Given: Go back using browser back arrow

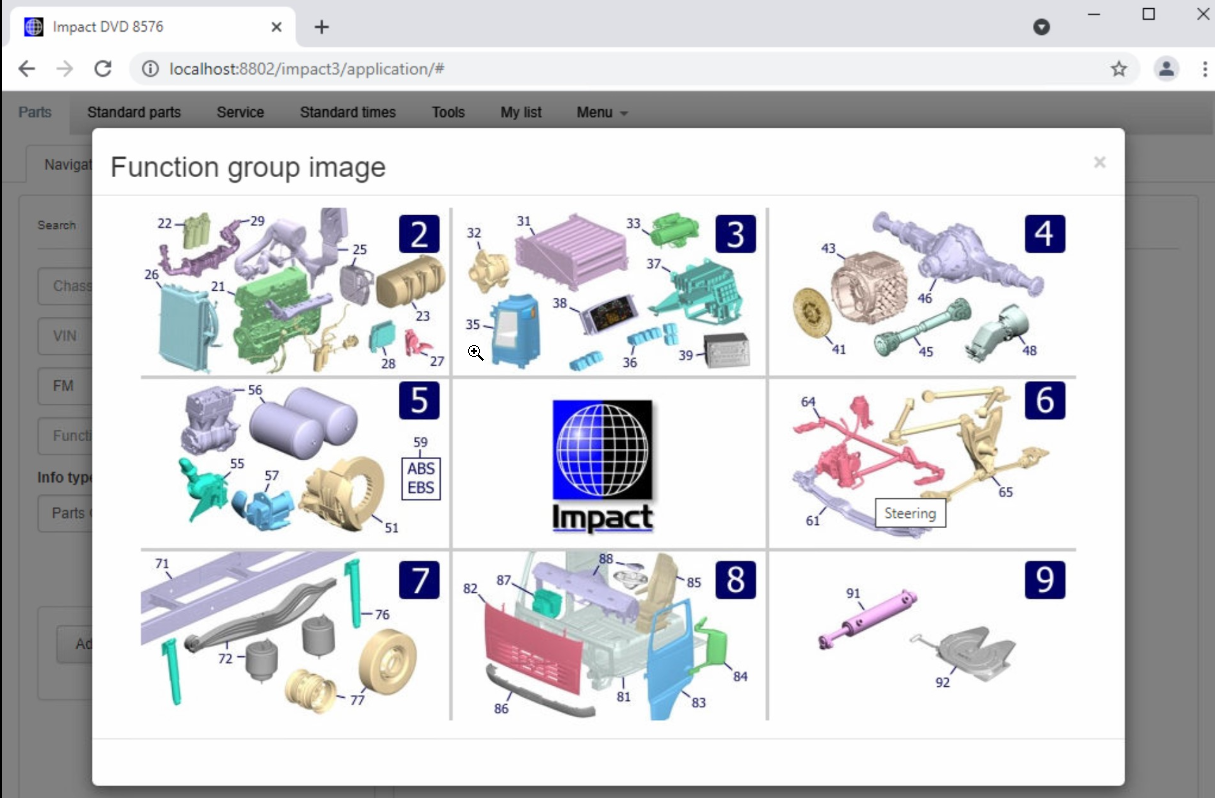Looking at the screenshot, I should 27,69.
